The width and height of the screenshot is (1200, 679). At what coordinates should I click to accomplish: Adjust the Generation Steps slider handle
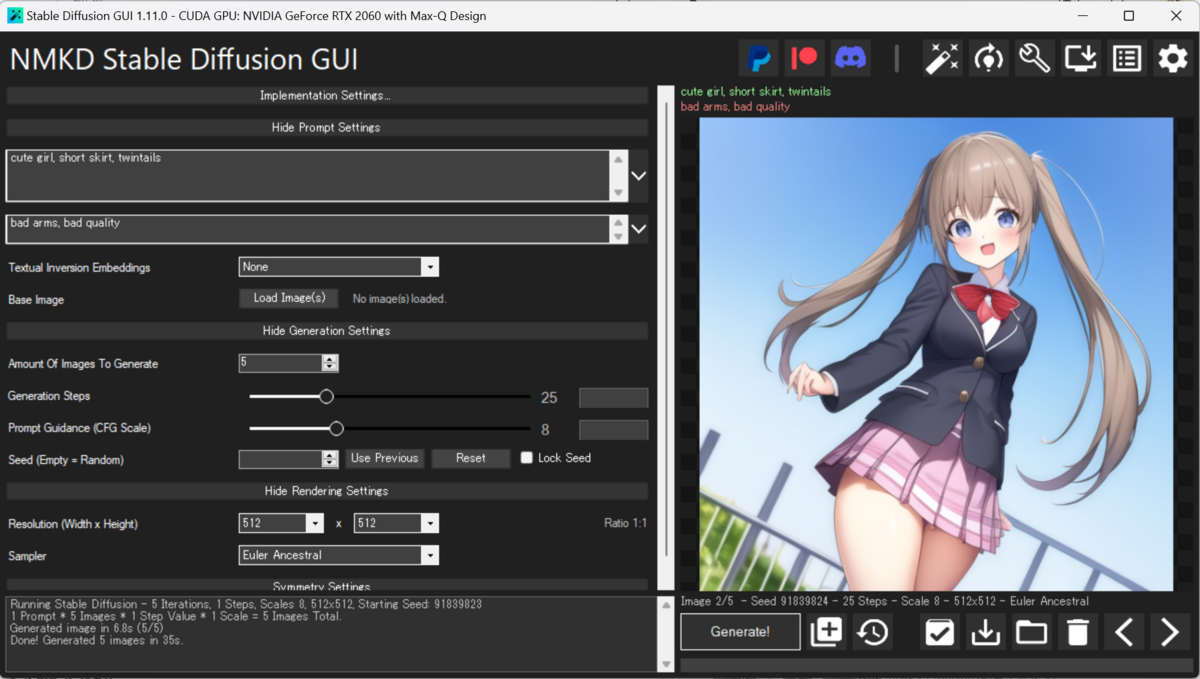coord(326,396)
